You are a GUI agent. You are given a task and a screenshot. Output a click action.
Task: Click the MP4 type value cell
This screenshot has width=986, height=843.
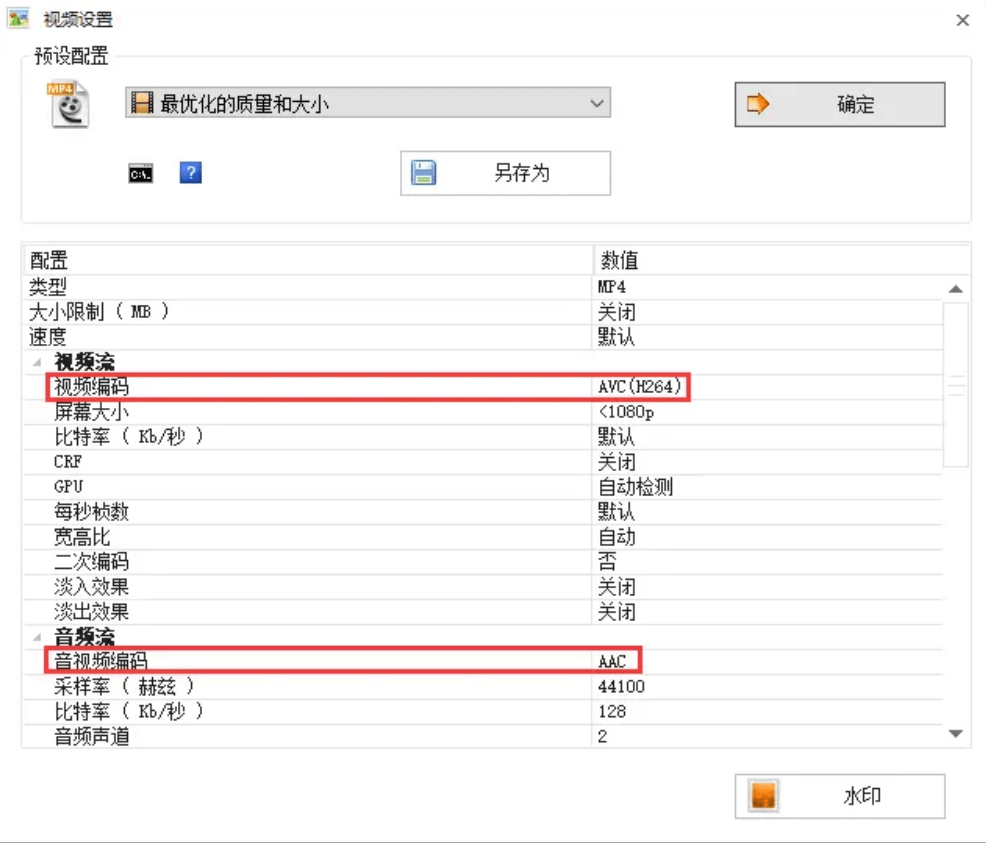(x=767, y=287)
